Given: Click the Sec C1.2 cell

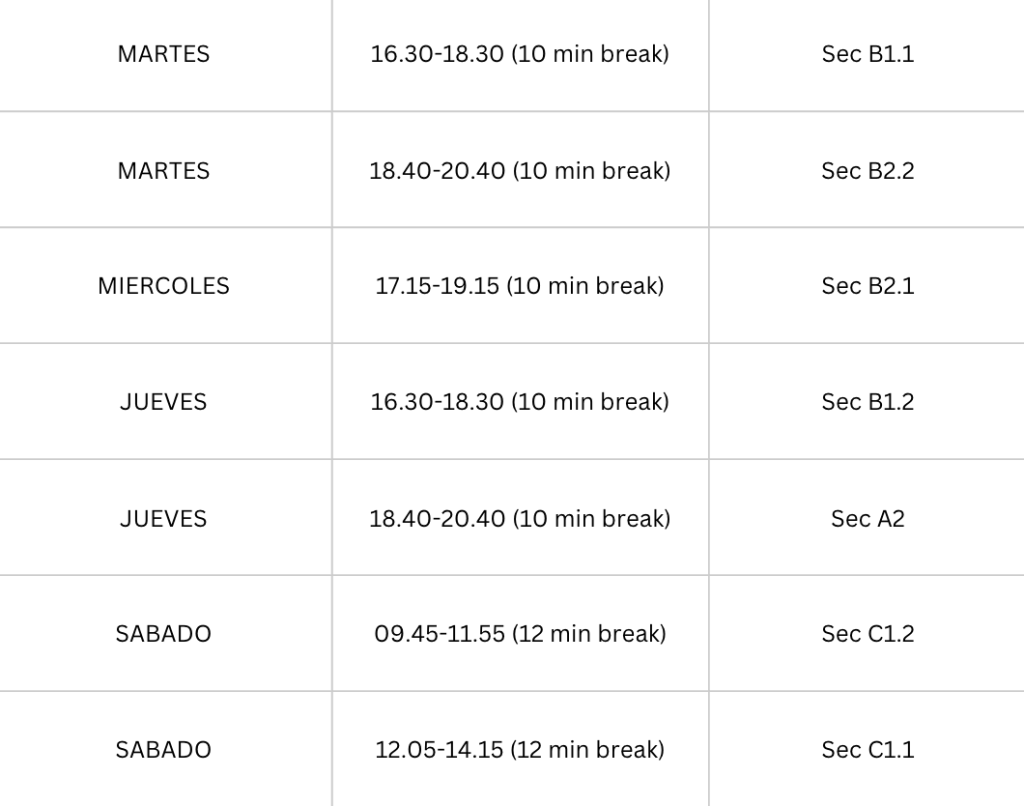Looking at the screenshot, I should tap(867, 634).
